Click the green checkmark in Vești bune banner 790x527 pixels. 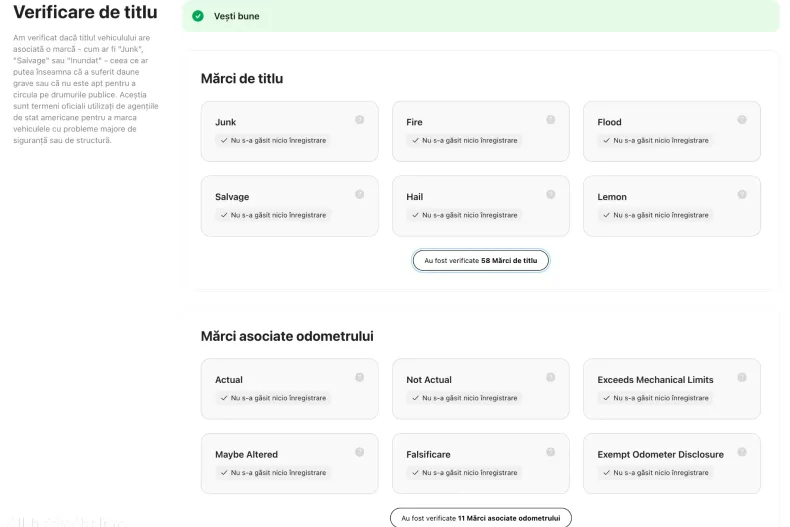point(198,16)
